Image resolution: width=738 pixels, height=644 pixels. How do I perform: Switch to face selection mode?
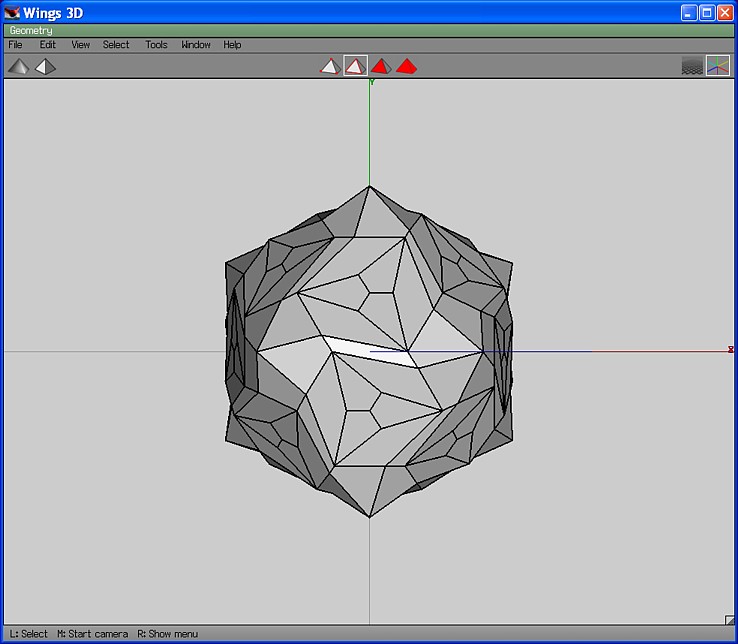380,66
